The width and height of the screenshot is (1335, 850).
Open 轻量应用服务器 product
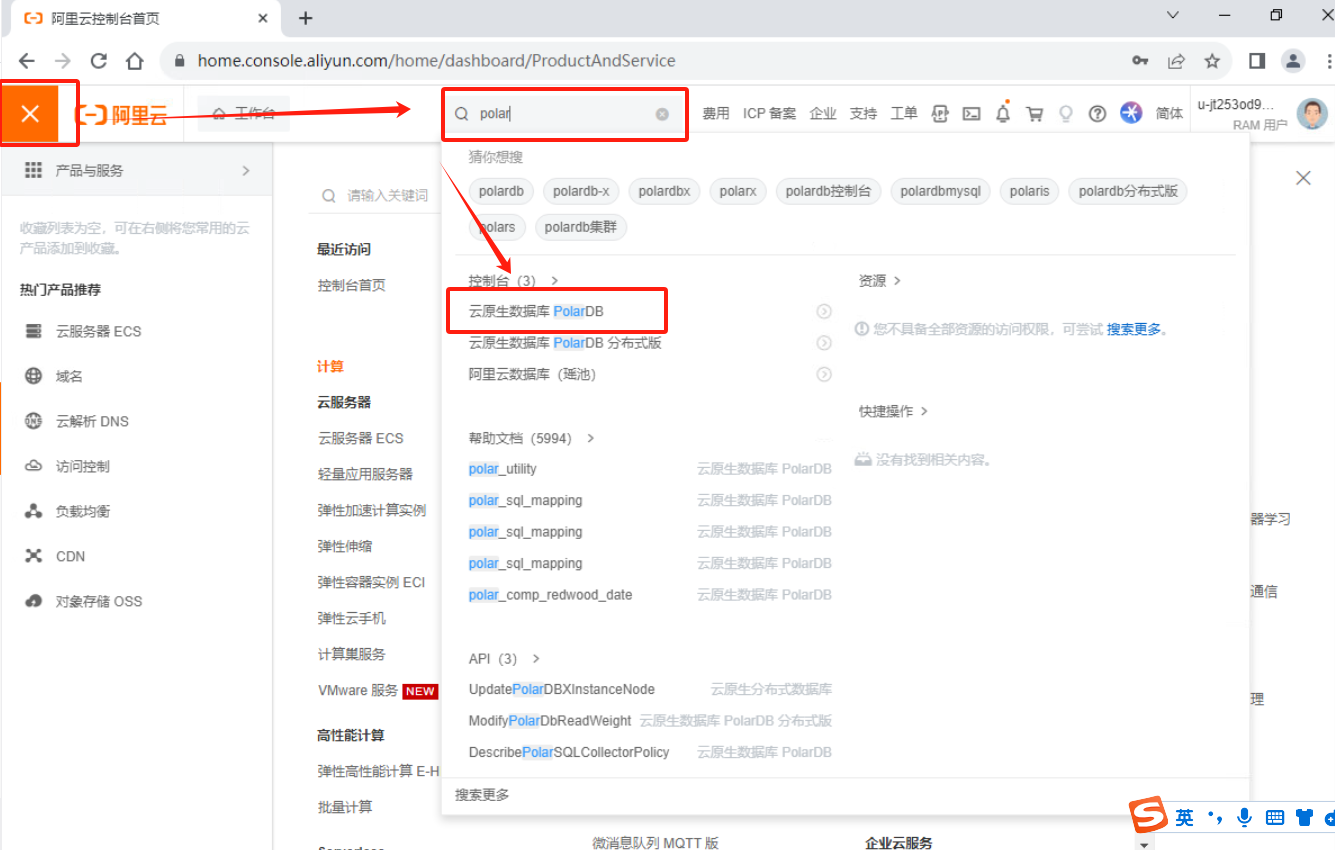[365, 474]
